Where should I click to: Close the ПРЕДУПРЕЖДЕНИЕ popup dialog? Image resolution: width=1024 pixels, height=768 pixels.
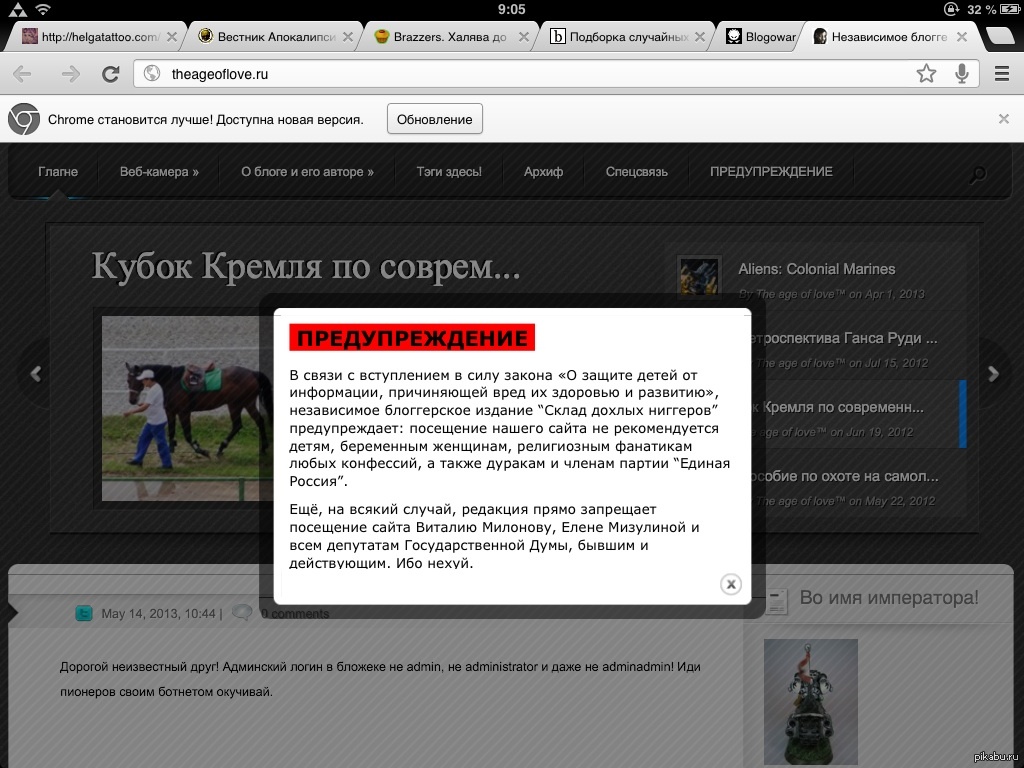pos(731,584)
